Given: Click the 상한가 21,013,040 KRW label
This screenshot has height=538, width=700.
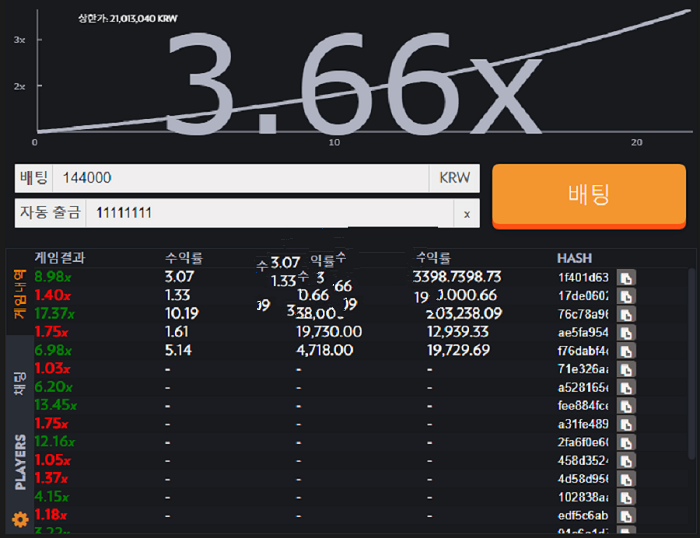Looking at the screenshot, I should tap(128, 19).
